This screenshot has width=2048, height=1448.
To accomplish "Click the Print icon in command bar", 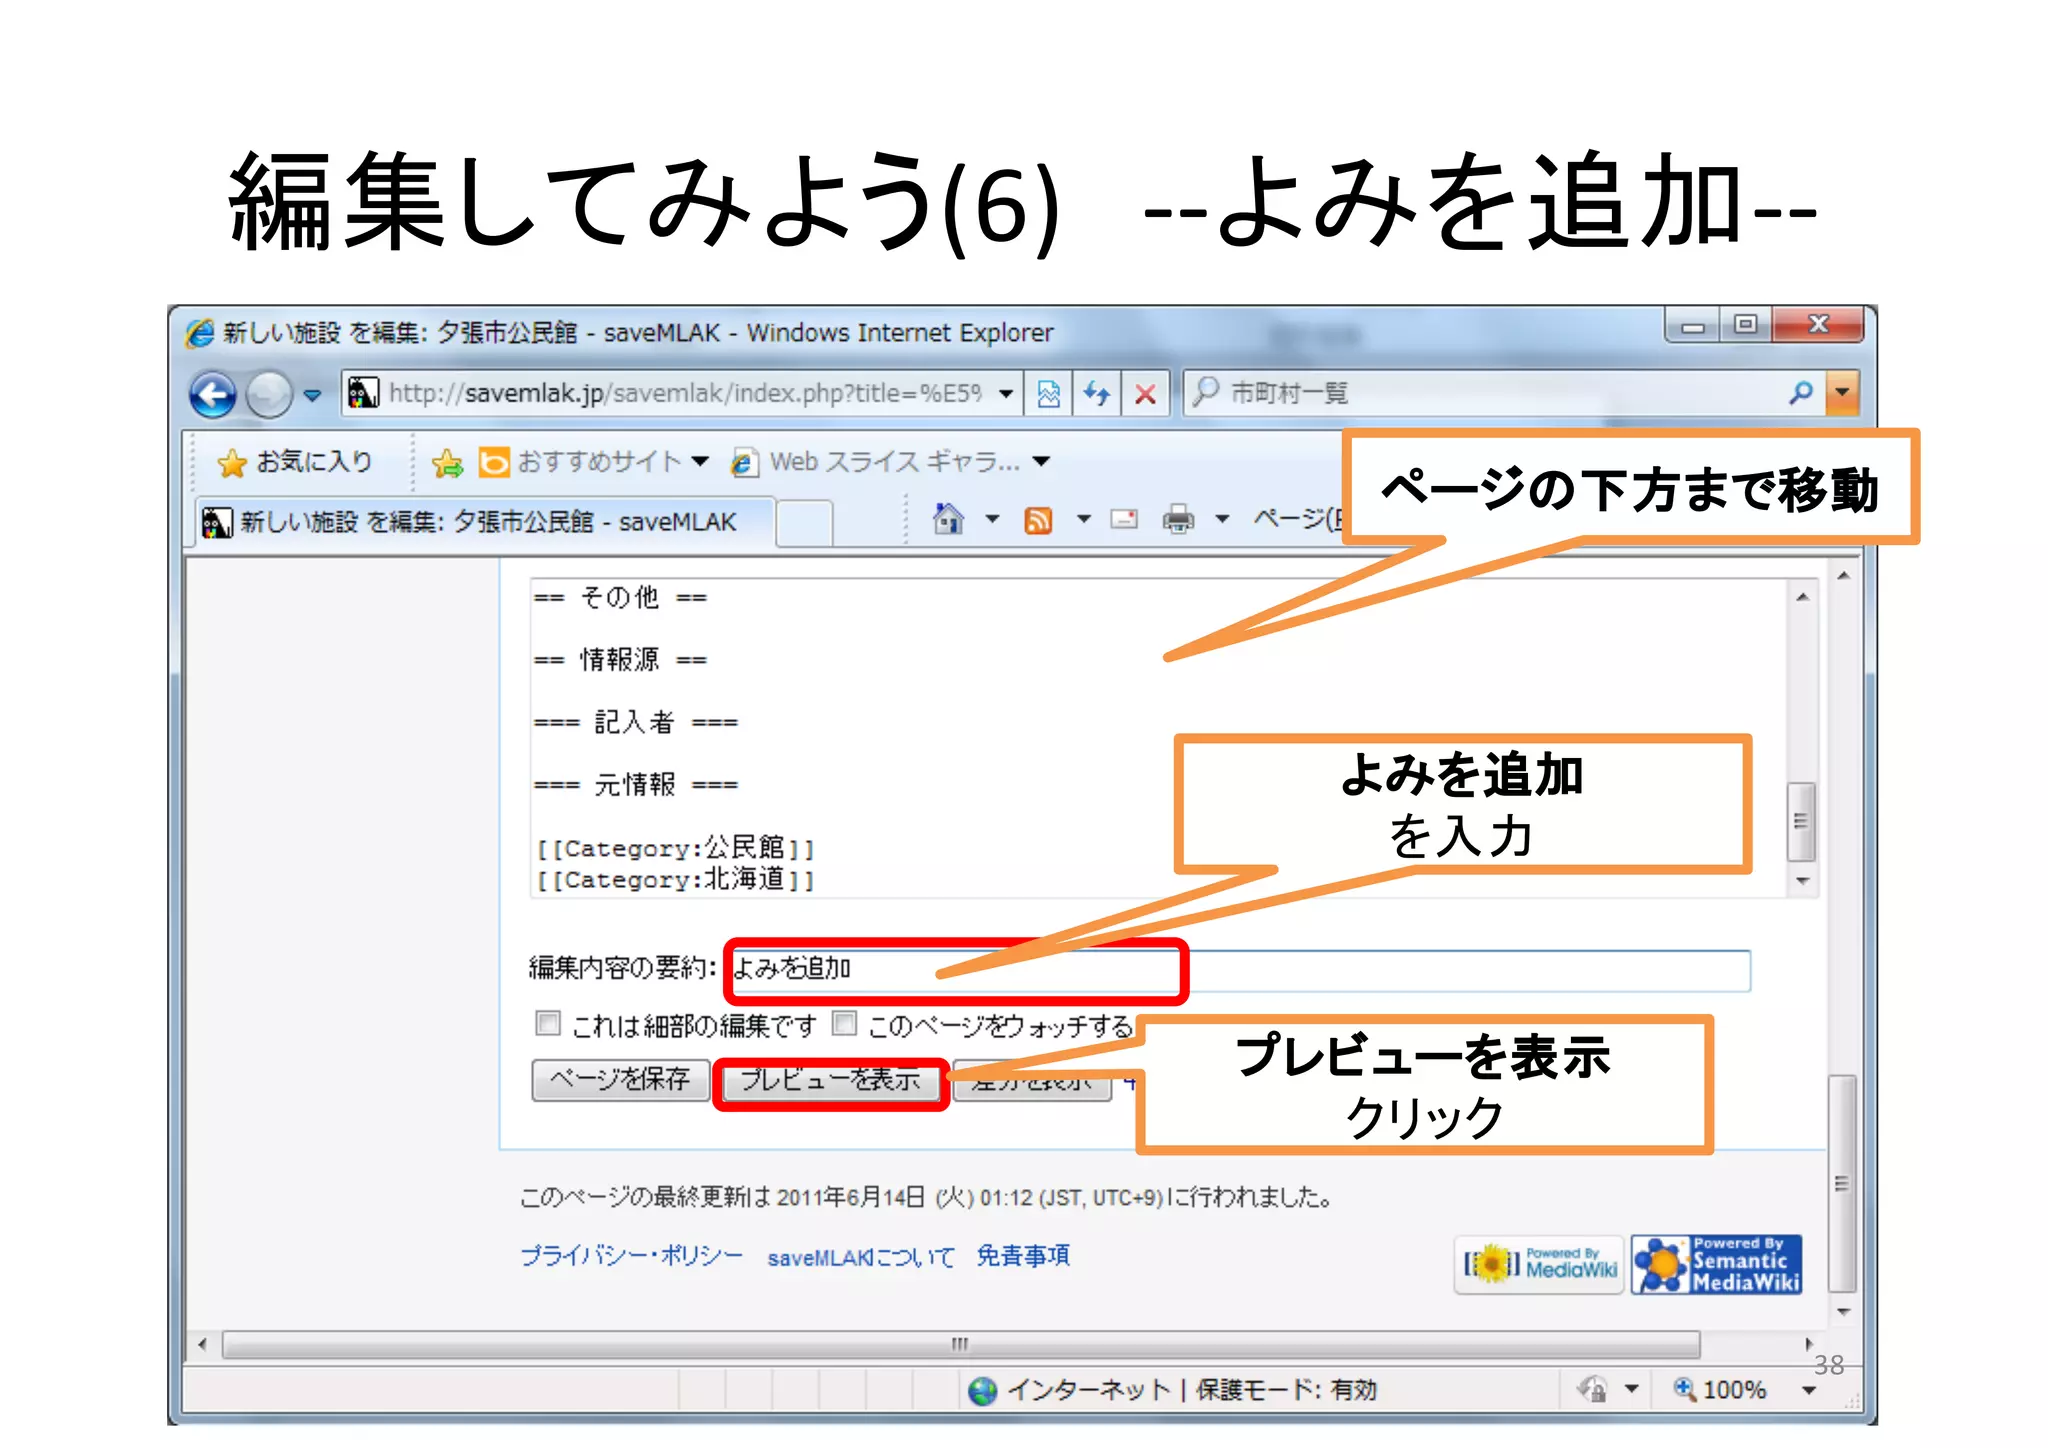I will (x=1178, y=519).
